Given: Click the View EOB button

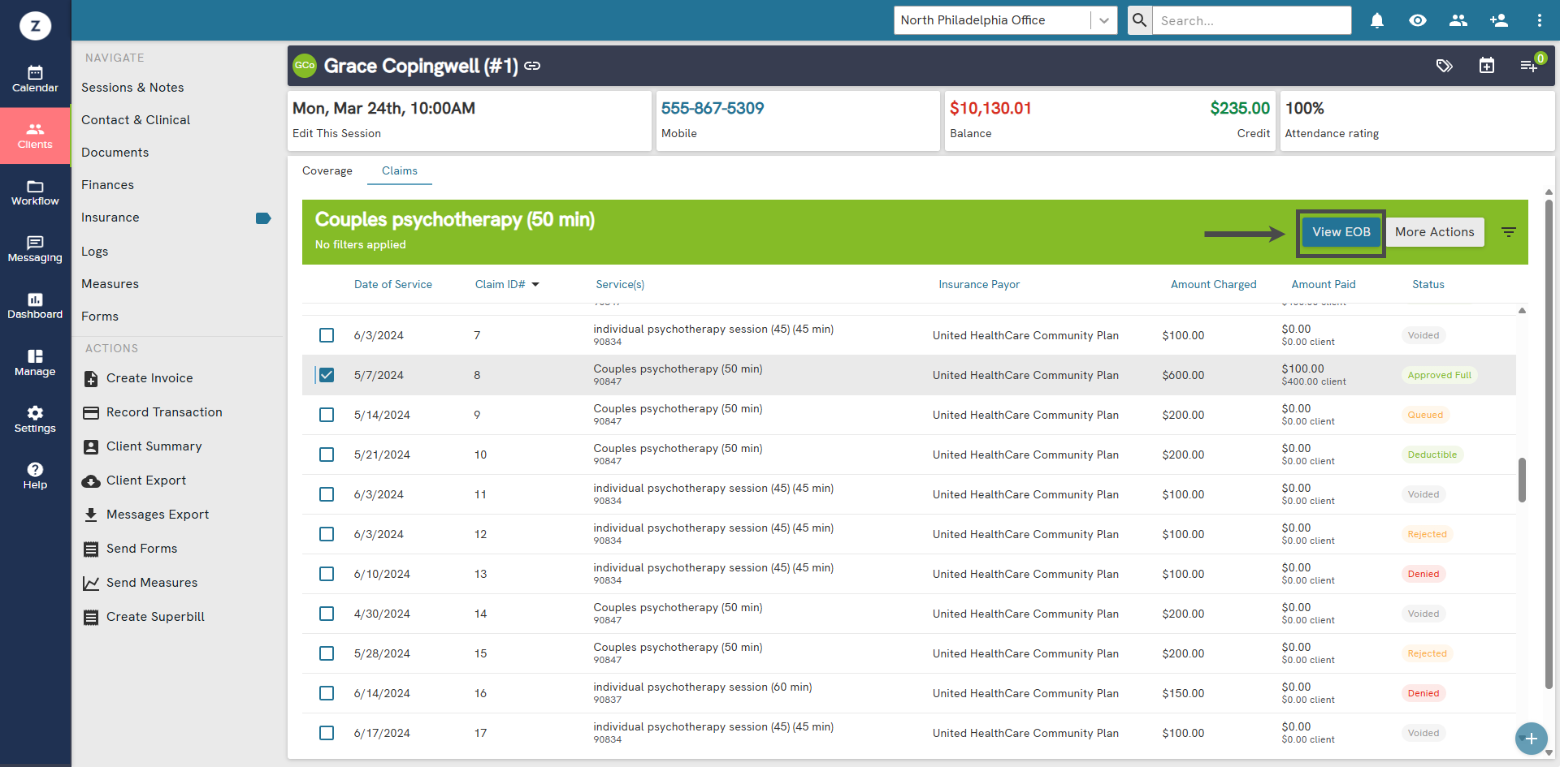Looking at the screenshot, I should tap(1341, 232).
